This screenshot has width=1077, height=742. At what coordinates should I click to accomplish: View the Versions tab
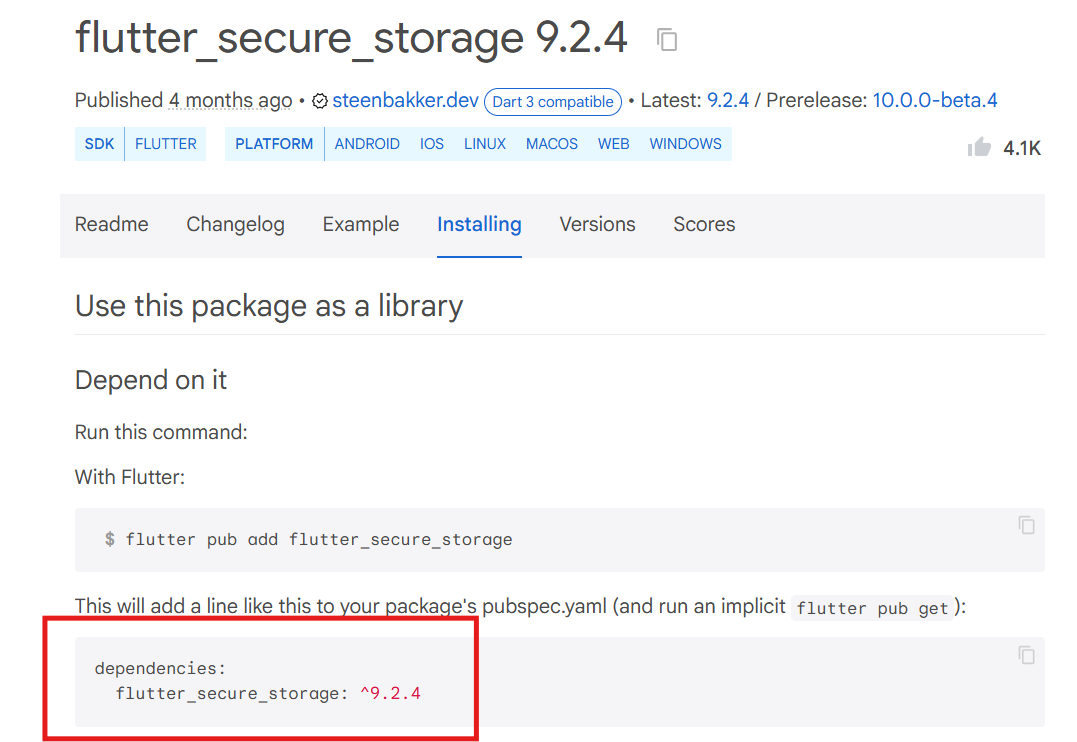[x=597, y=225]
